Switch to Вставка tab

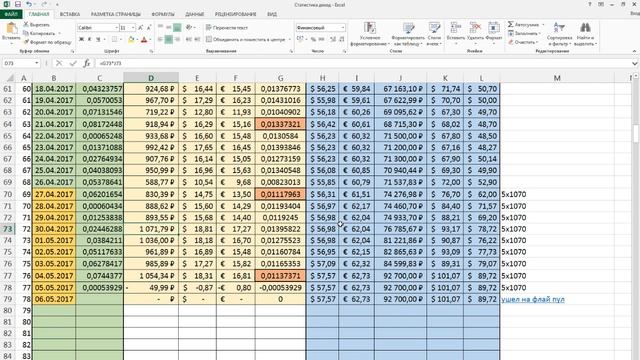coord(70,14)
